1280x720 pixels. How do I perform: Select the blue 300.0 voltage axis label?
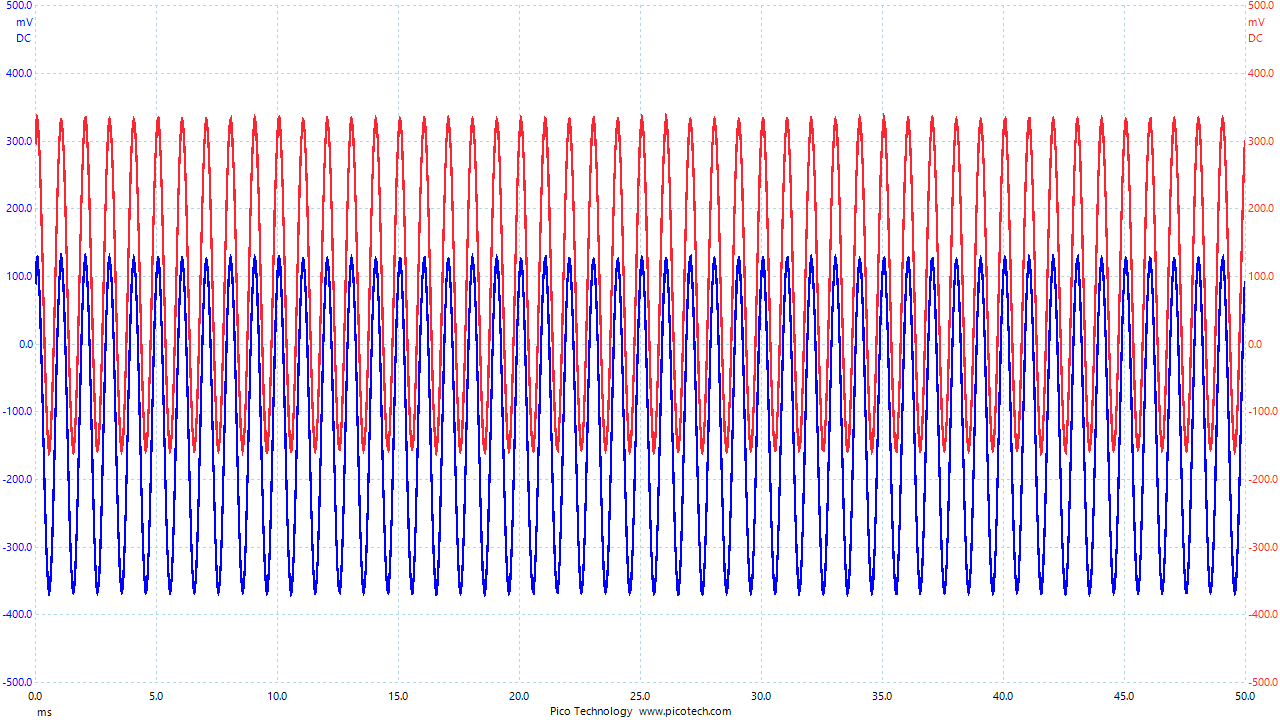tap(19, 141)
